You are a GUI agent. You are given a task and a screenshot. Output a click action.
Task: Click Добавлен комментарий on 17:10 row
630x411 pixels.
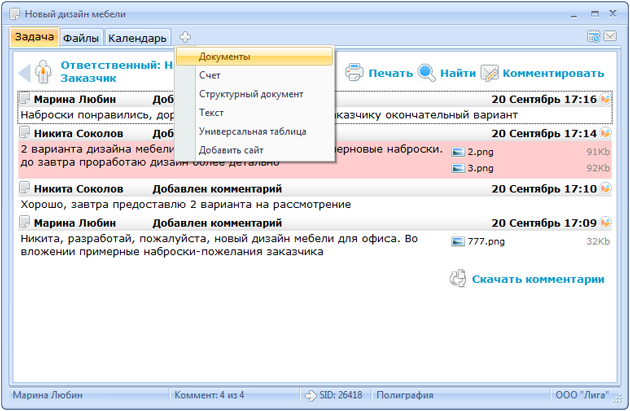217,189
